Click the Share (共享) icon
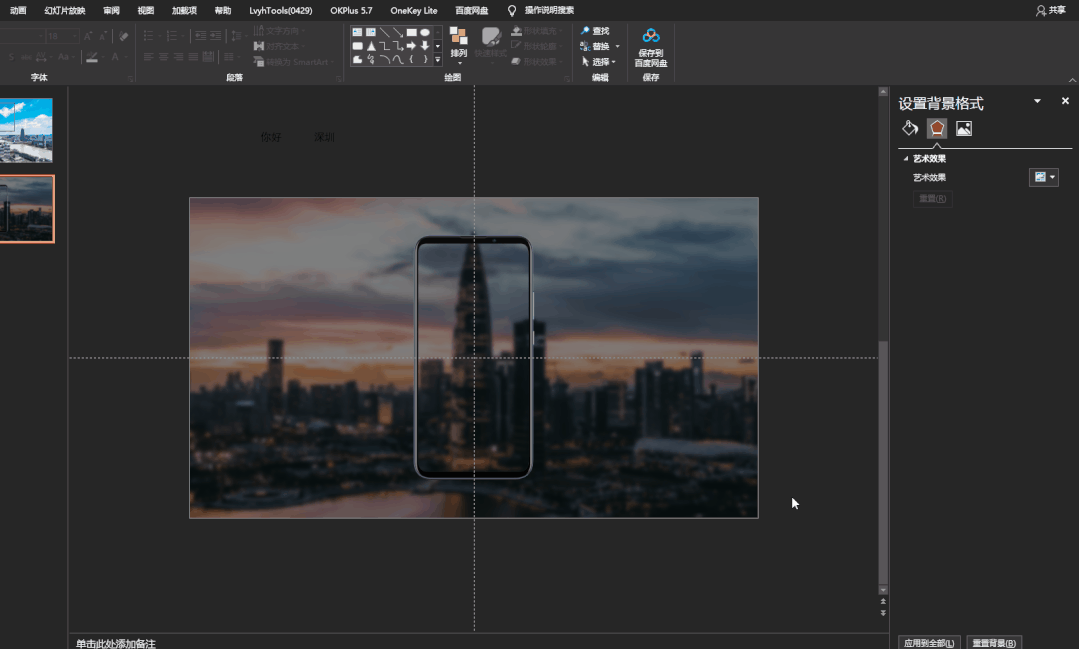Screen dimensions: 1079x649 tap(1041, 10)
